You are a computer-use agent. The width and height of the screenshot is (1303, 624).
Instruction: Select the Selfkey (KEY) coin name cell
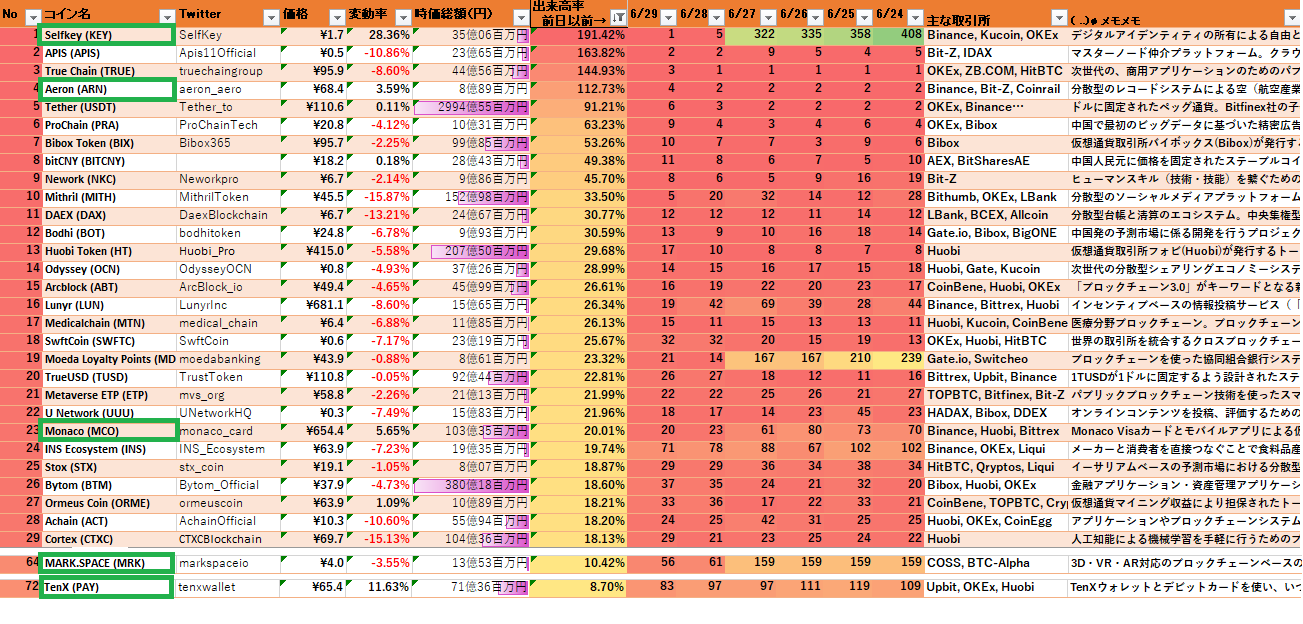[108, 35]
